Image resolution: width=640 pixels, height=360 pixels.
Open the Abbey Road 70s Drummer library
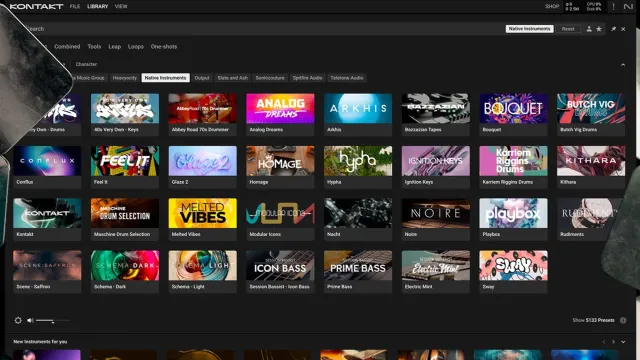(202, 114)
